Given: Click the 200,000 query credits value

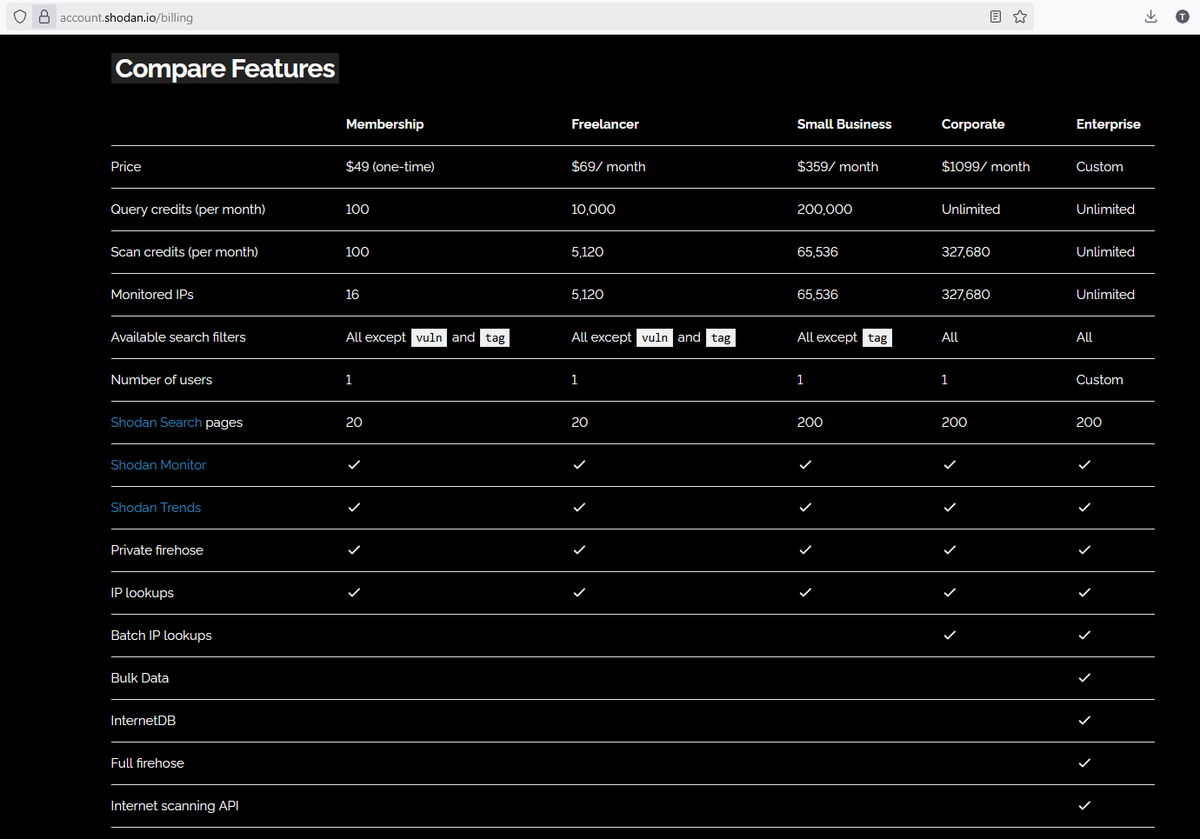Looking at the screenshot, I should [x=825, y=209].
